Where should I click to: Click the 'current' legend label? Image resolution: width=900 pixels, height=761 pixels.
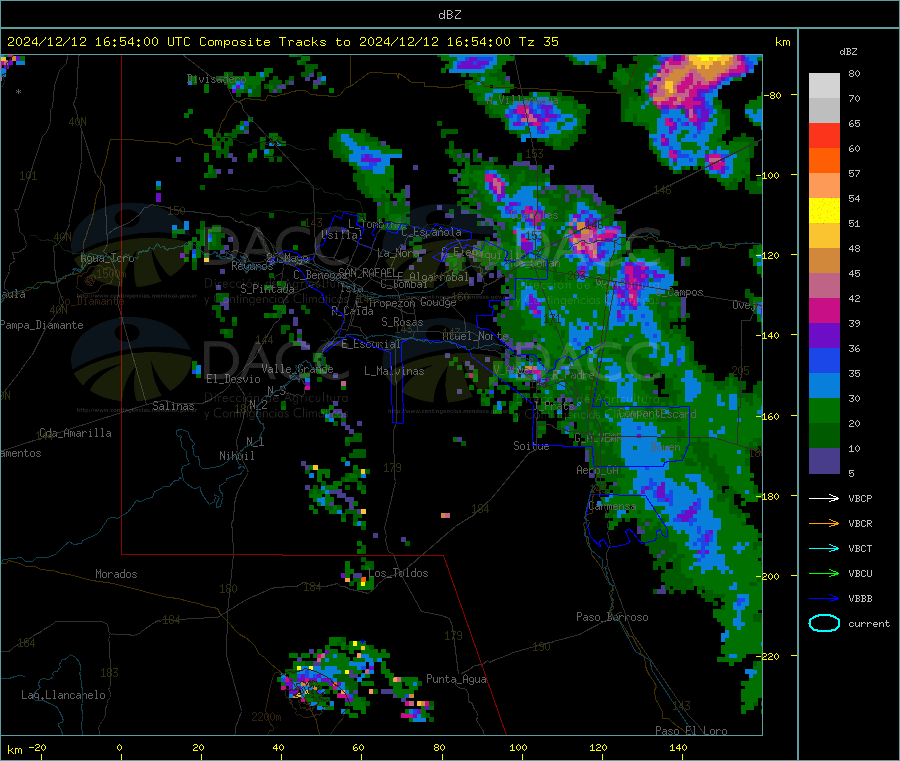869,623
